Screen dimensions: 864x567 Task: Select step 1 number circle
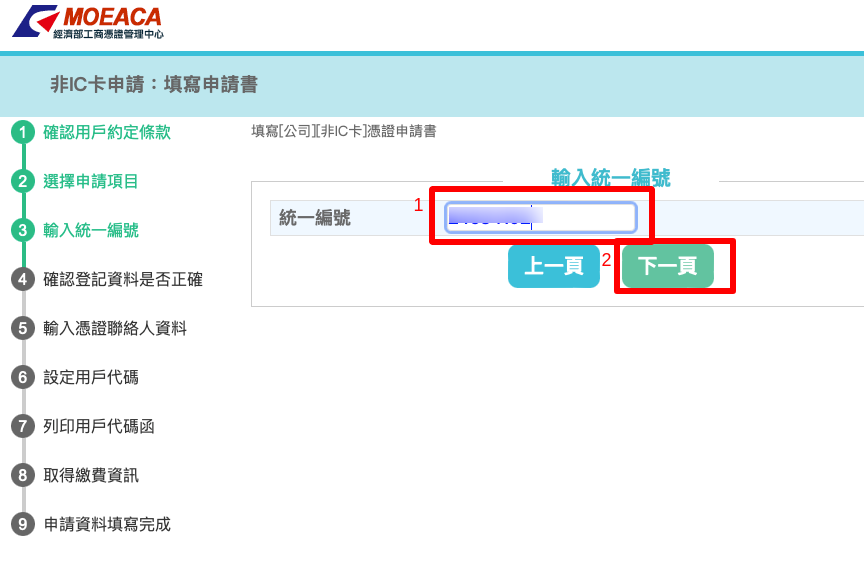(23, 132)
